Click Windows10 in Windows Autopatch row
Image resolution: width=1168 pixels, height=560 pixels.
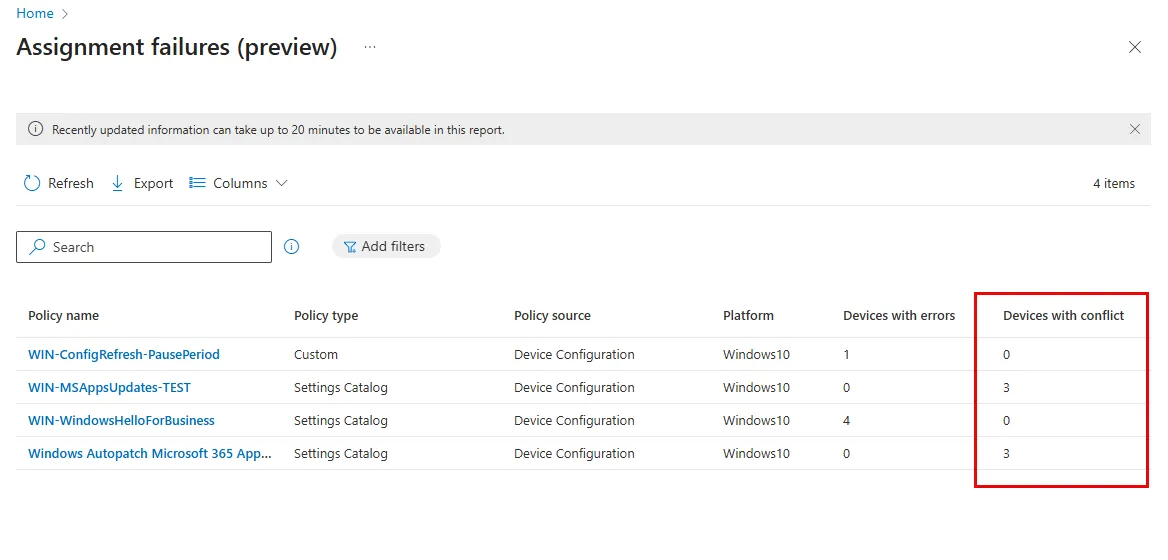pos(756,453)
